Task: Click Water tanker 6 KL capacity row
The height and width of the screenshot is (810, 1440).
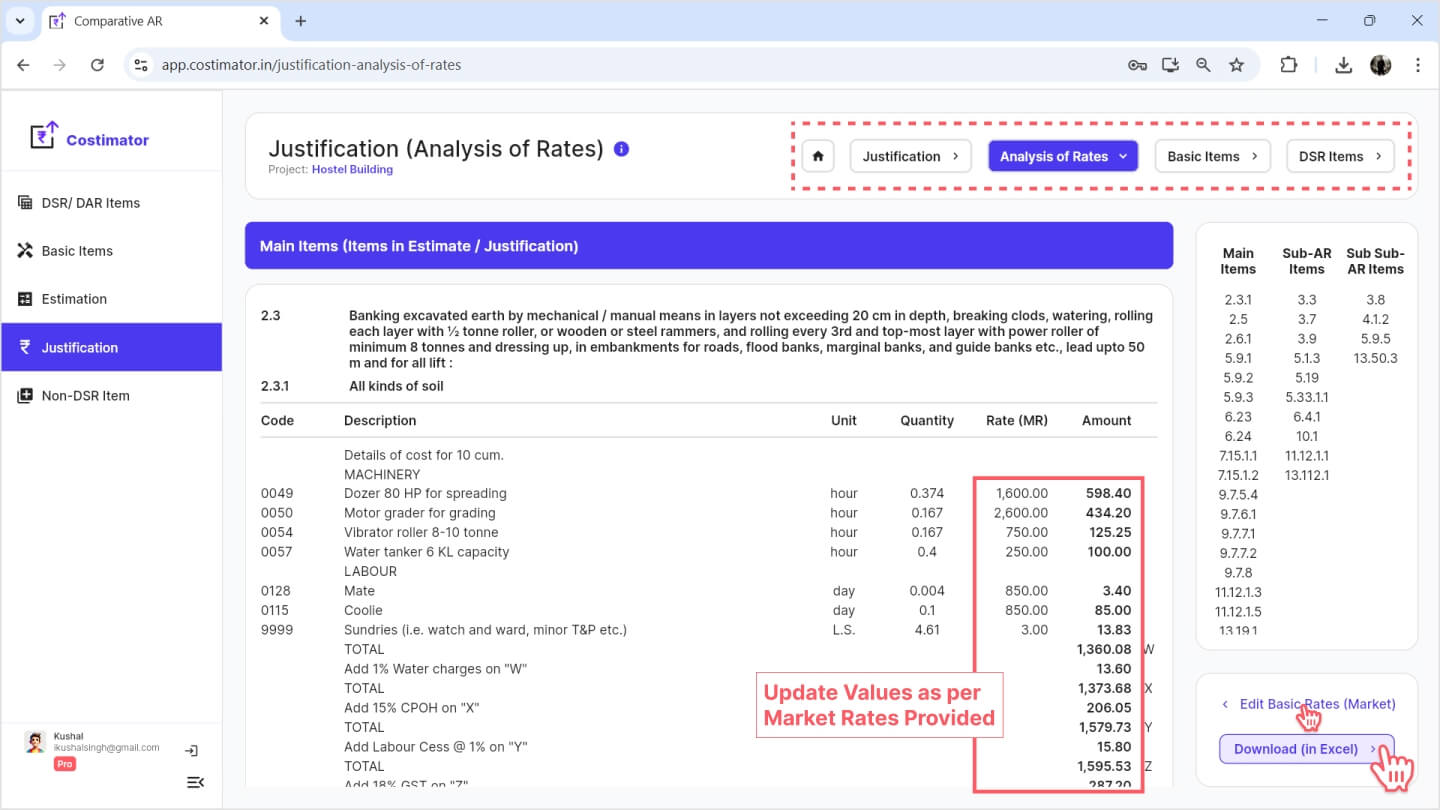Action: pos(709,552)
